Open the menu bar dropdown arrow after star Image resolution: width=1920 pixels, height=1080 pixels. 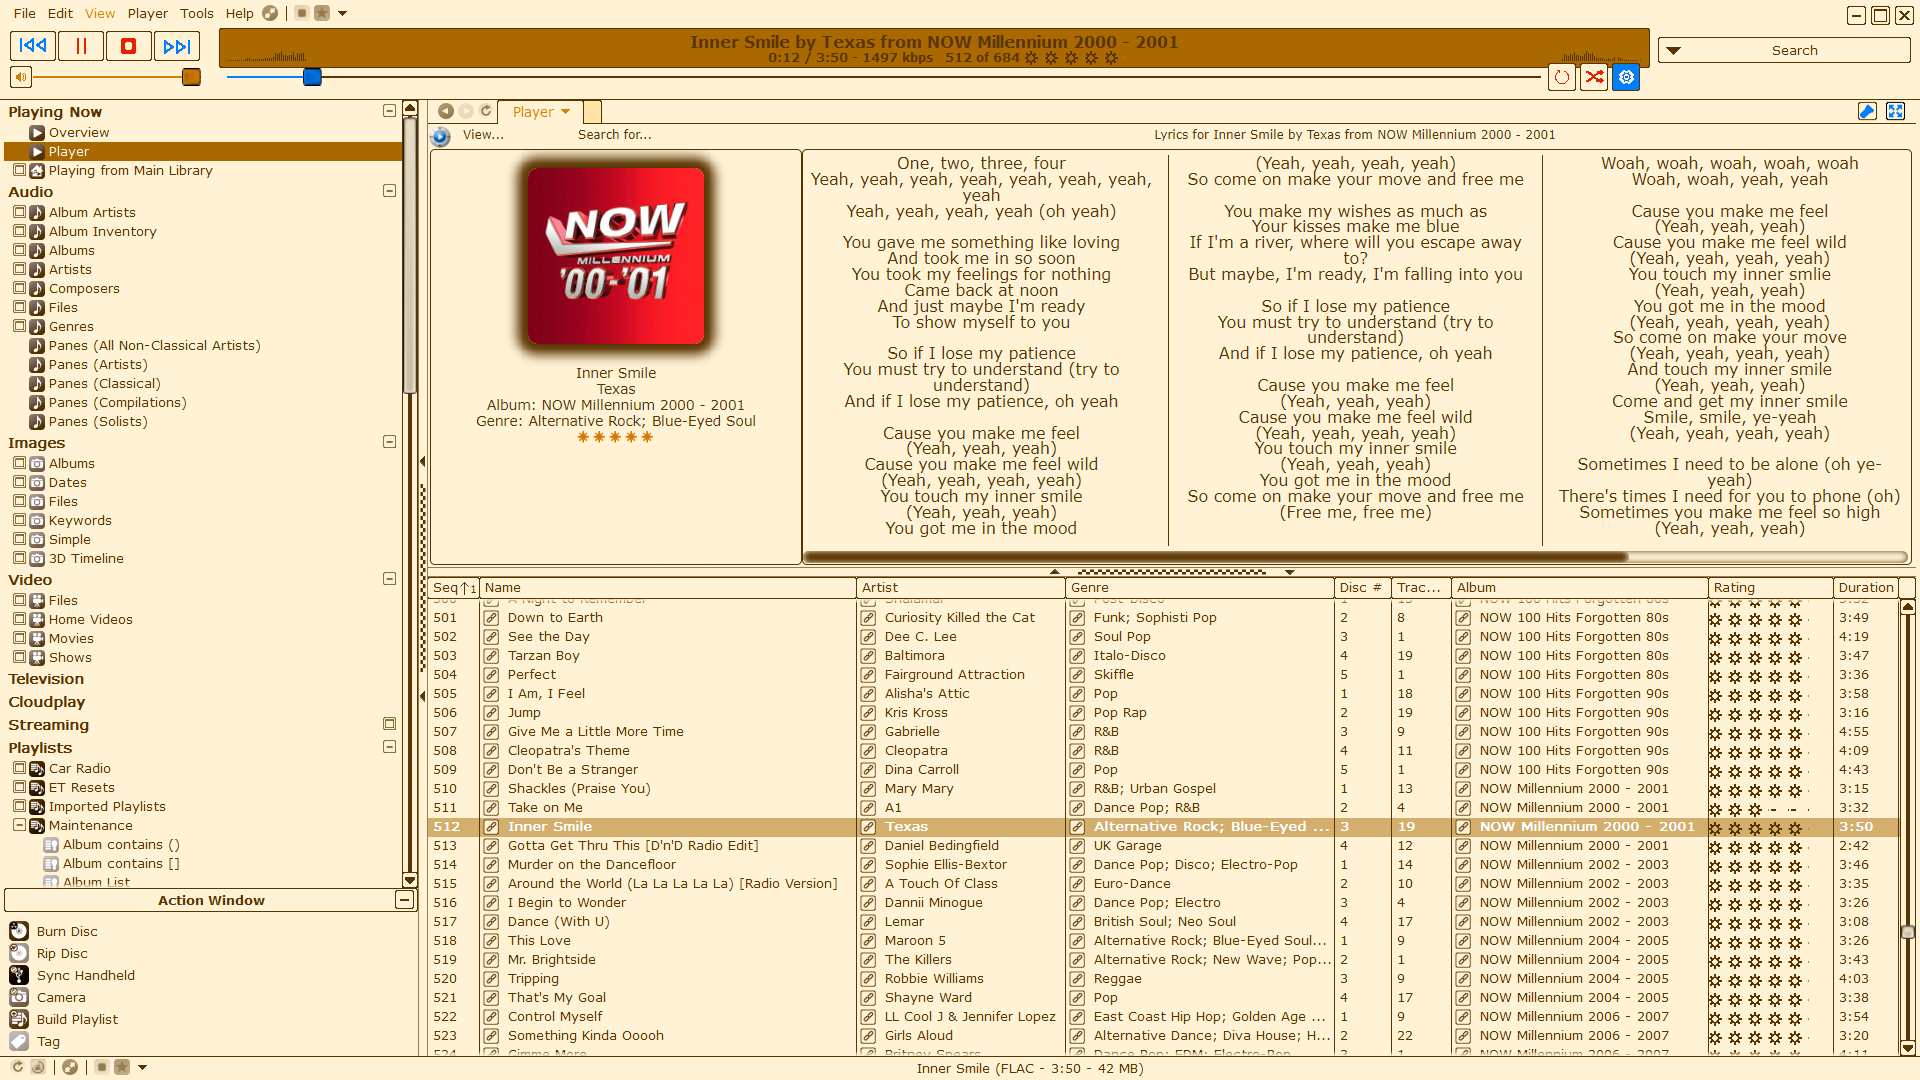coord(342,13)
